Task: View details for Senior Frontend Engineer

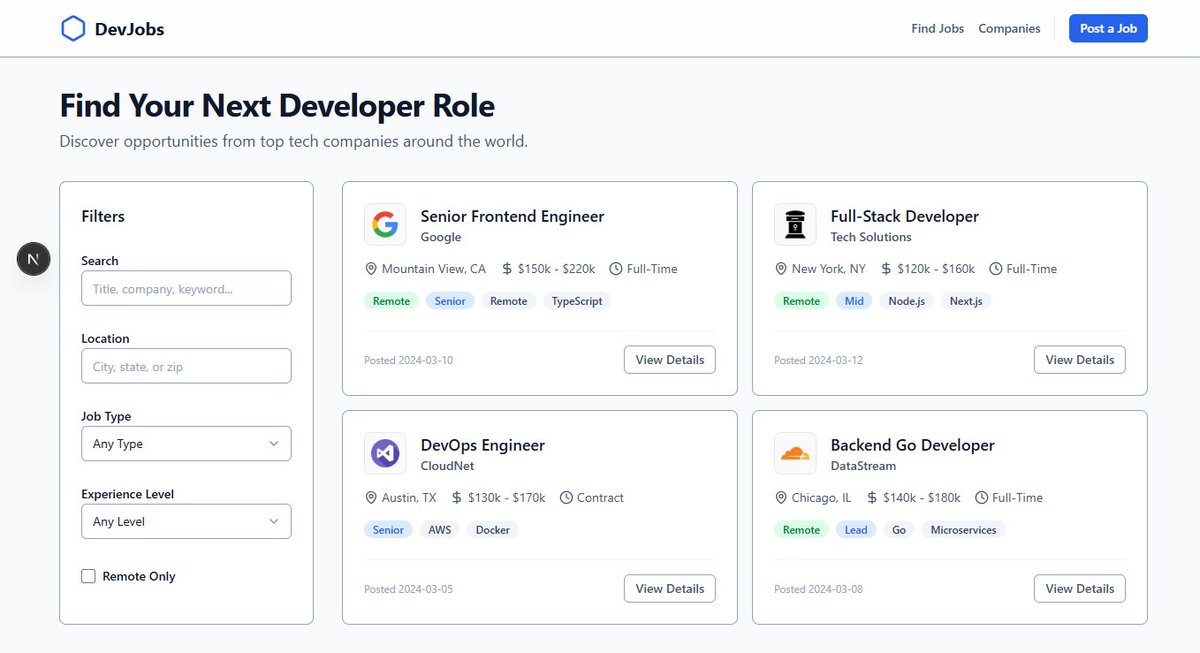Action: coord(670,360)
